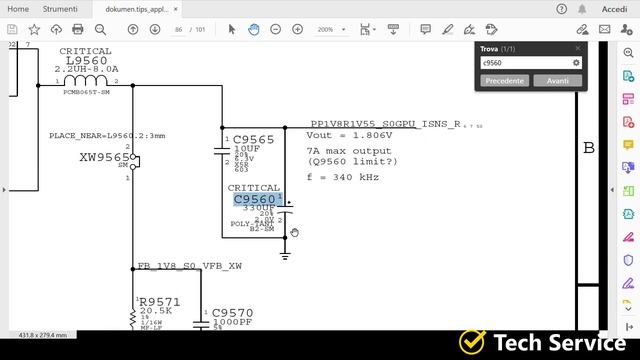Open the help question mark
The width and height of the screenshot is (640, 360).
tap(562, 9)
